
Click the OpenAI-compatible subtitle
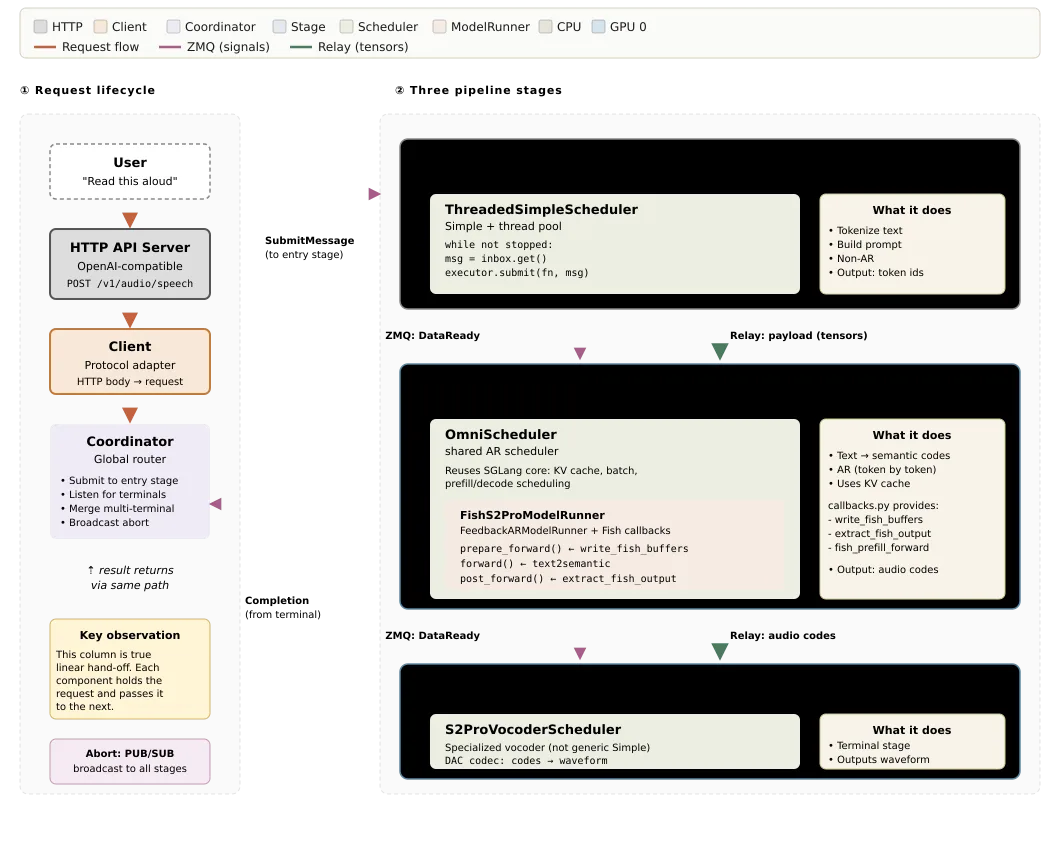pyautogui.click(x=130, y=266)
